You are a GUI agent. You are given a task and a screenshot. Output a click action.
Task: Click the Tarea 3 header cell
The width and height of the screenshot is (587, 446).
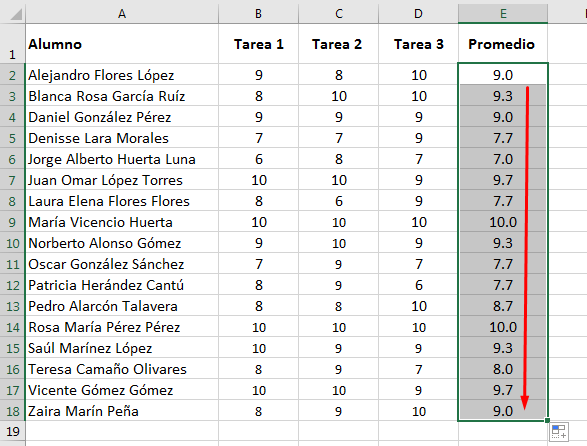pos(418,44)
